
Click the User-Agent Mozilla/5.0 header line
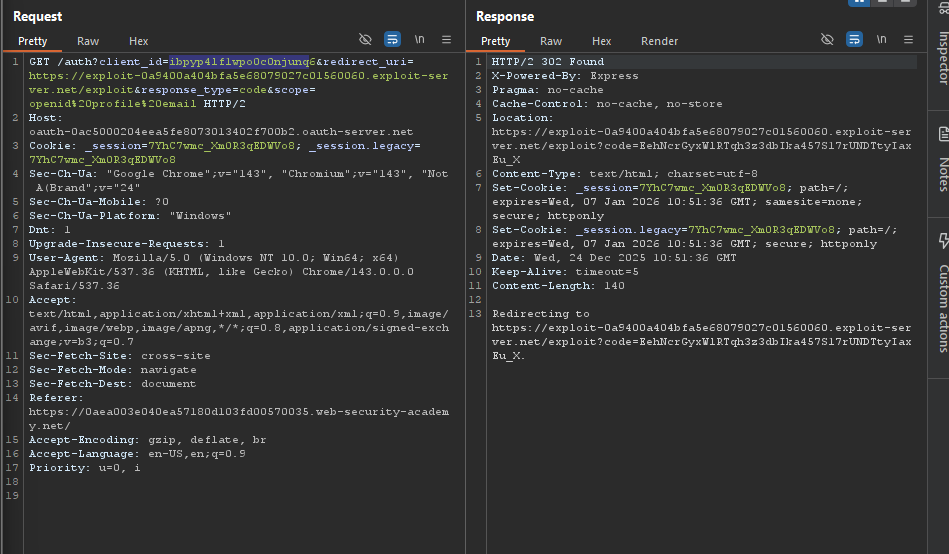(x=222, y=272)
